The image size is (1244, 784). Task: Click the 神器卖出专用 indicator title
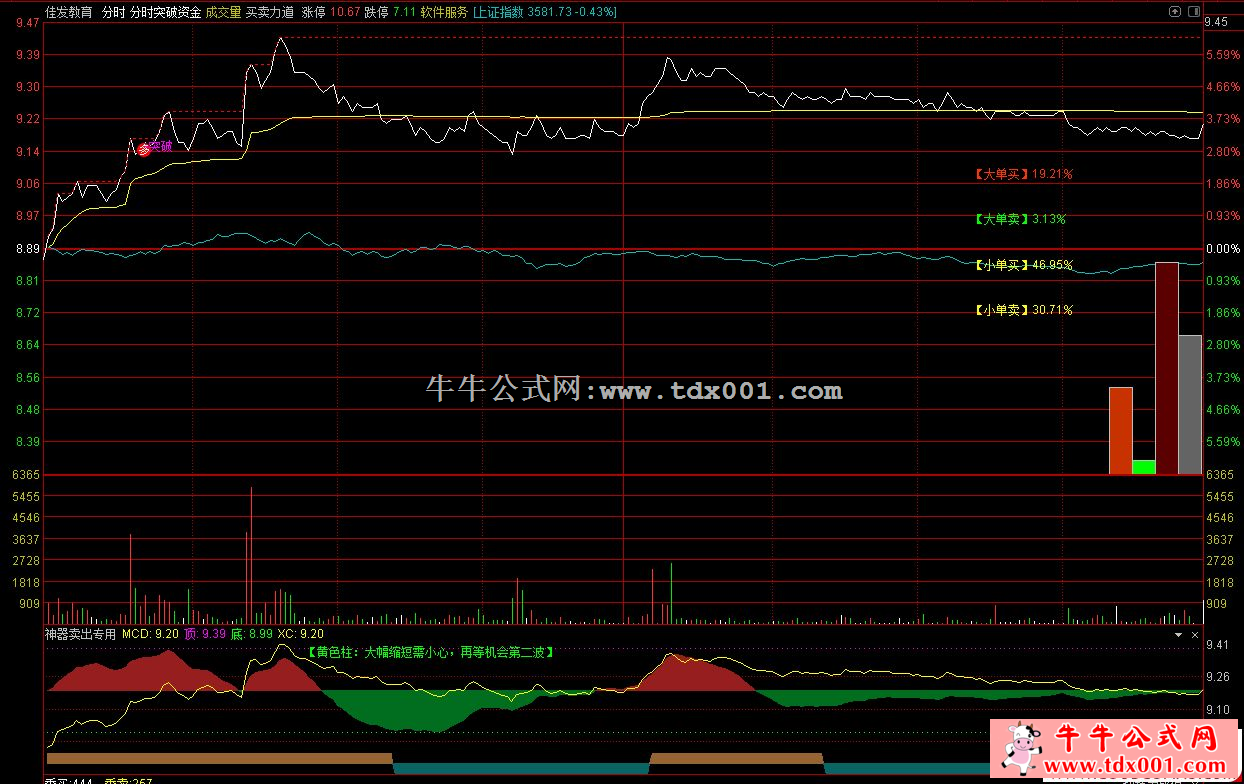coord(80,633)
